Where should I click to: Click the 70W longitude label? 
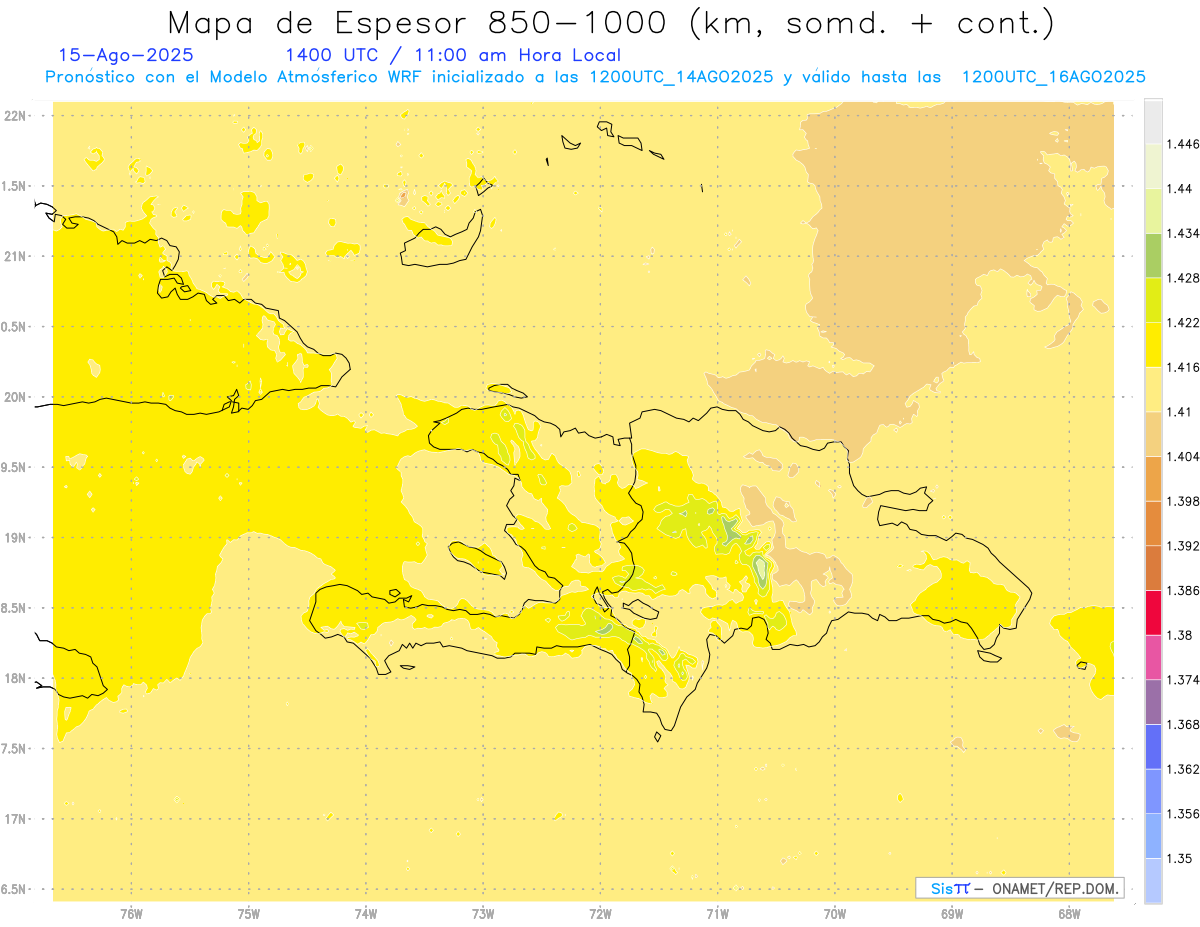click(835, 914)
